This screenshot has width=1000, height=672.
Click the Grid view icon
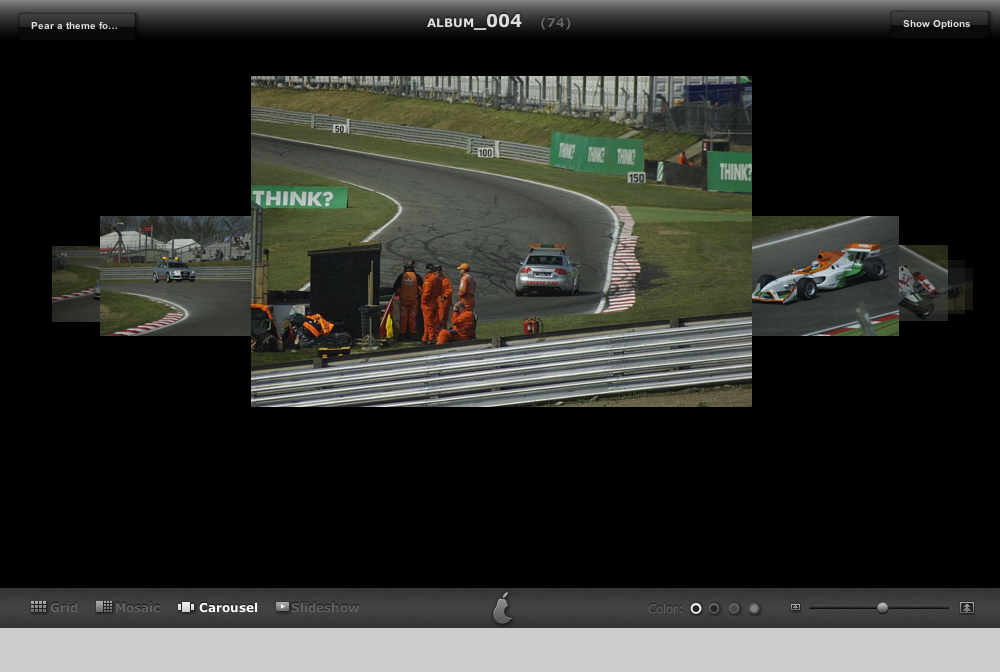(x=38, y=607)
